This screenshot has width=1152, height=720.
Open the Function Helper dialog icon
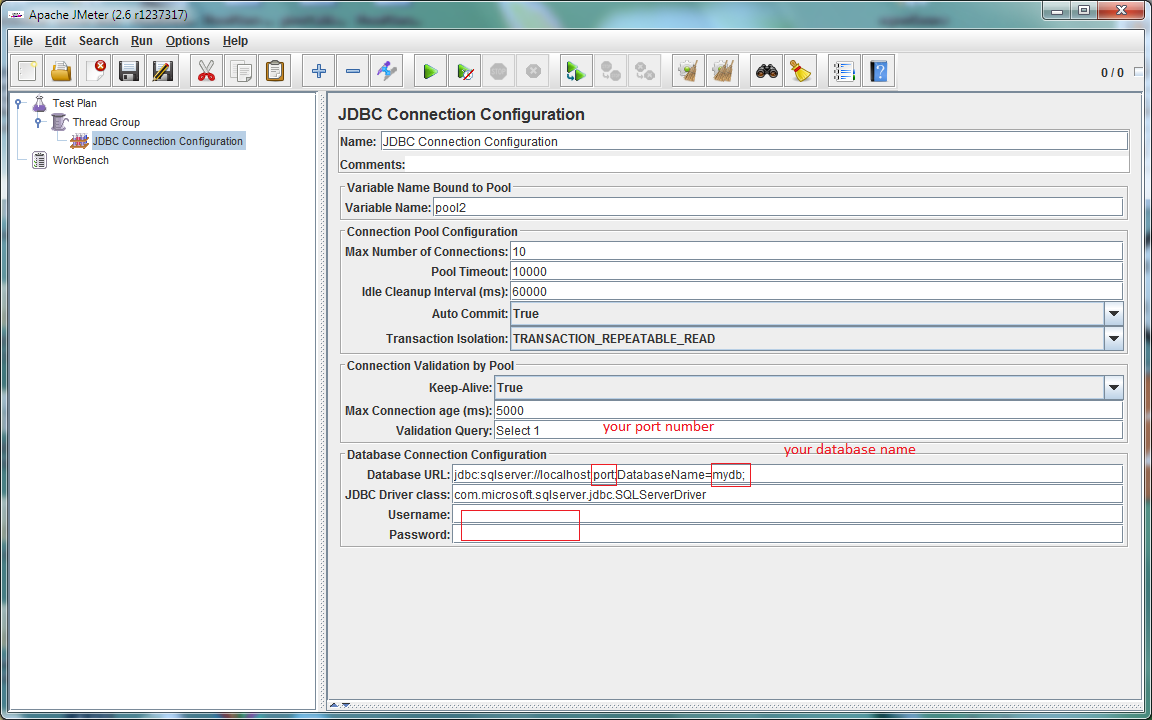(844, 71)
